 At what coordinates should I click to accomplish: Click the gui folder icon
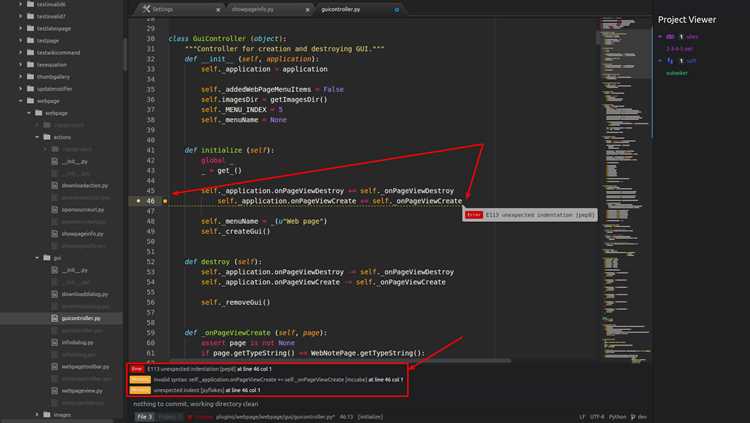(x=47, y=258)
